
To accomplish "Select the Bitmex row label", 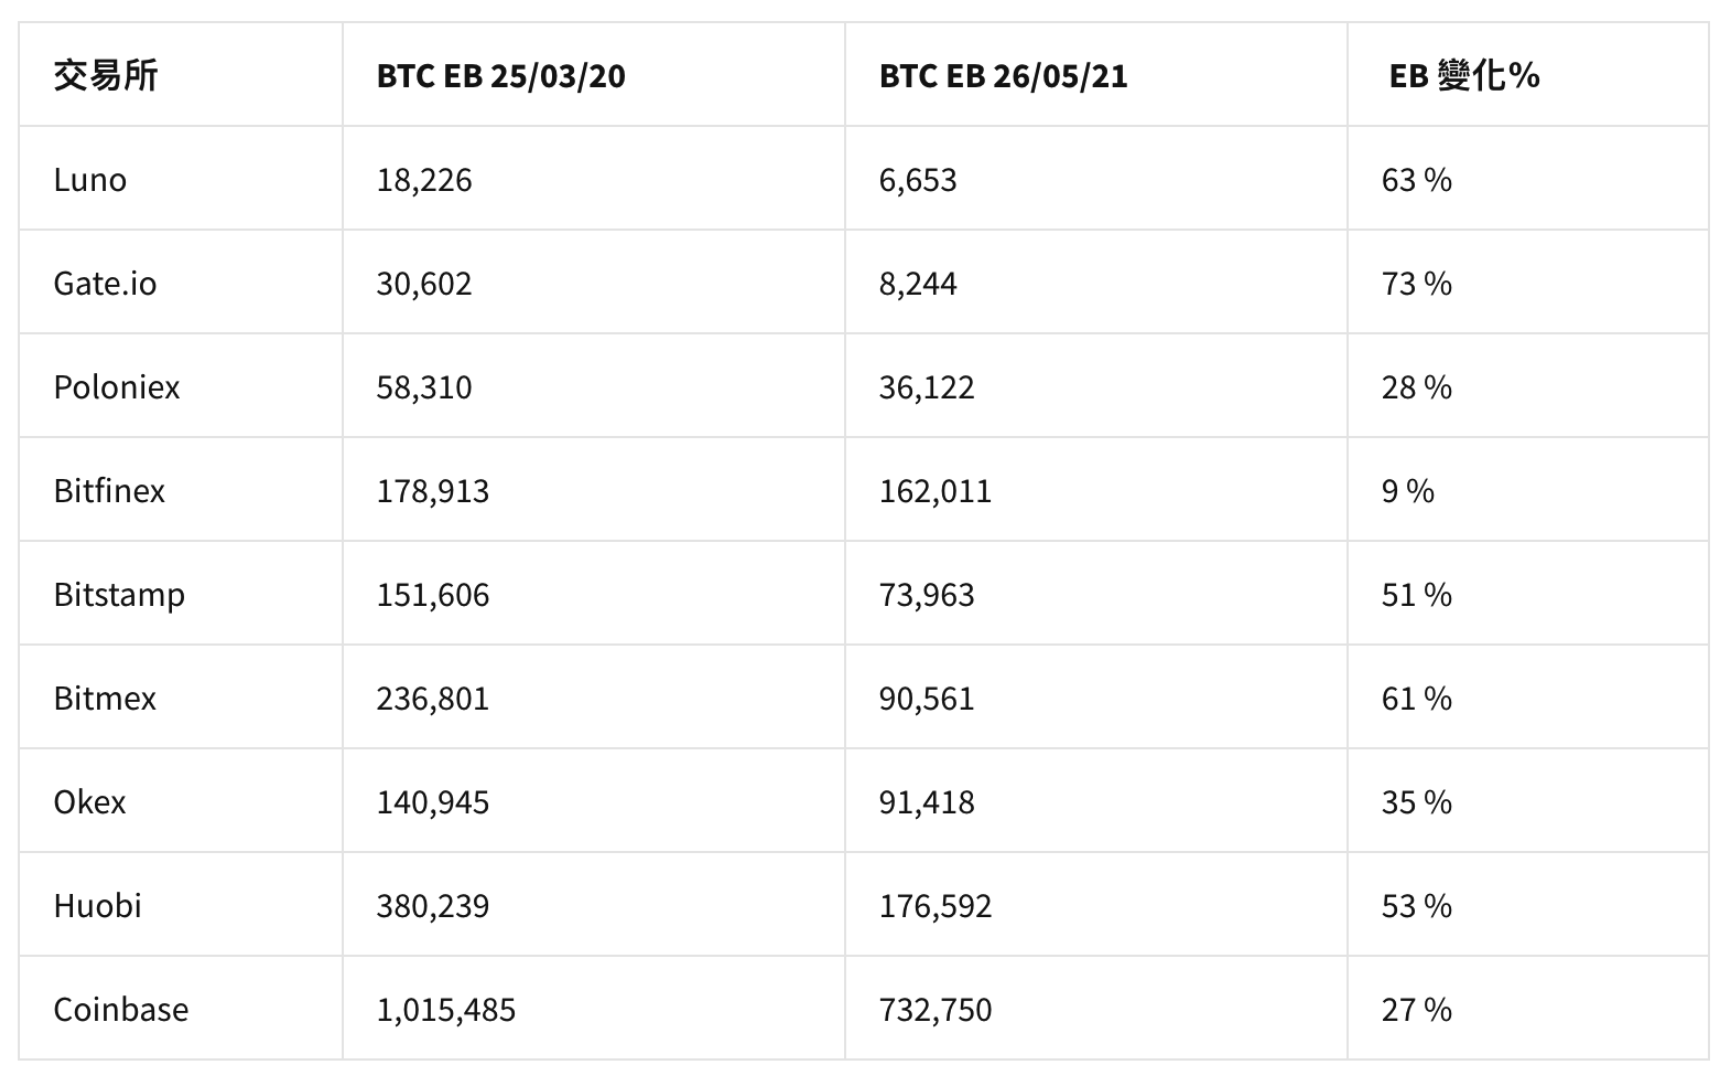I will coord(105,698).
